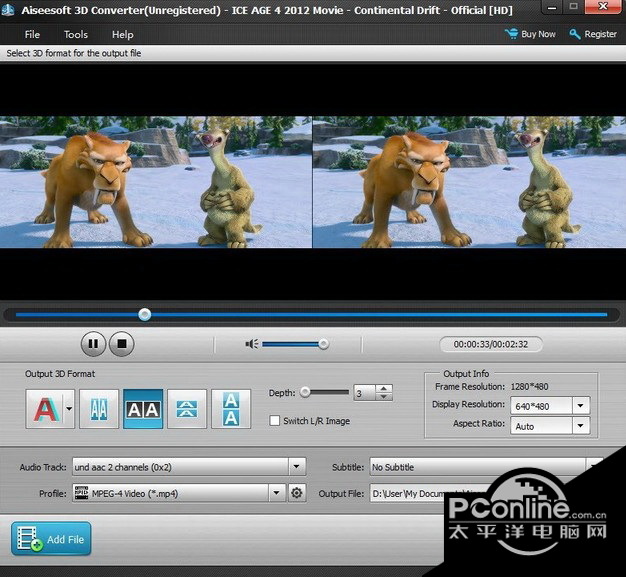Open the Display Resolution dropdown

580,406
